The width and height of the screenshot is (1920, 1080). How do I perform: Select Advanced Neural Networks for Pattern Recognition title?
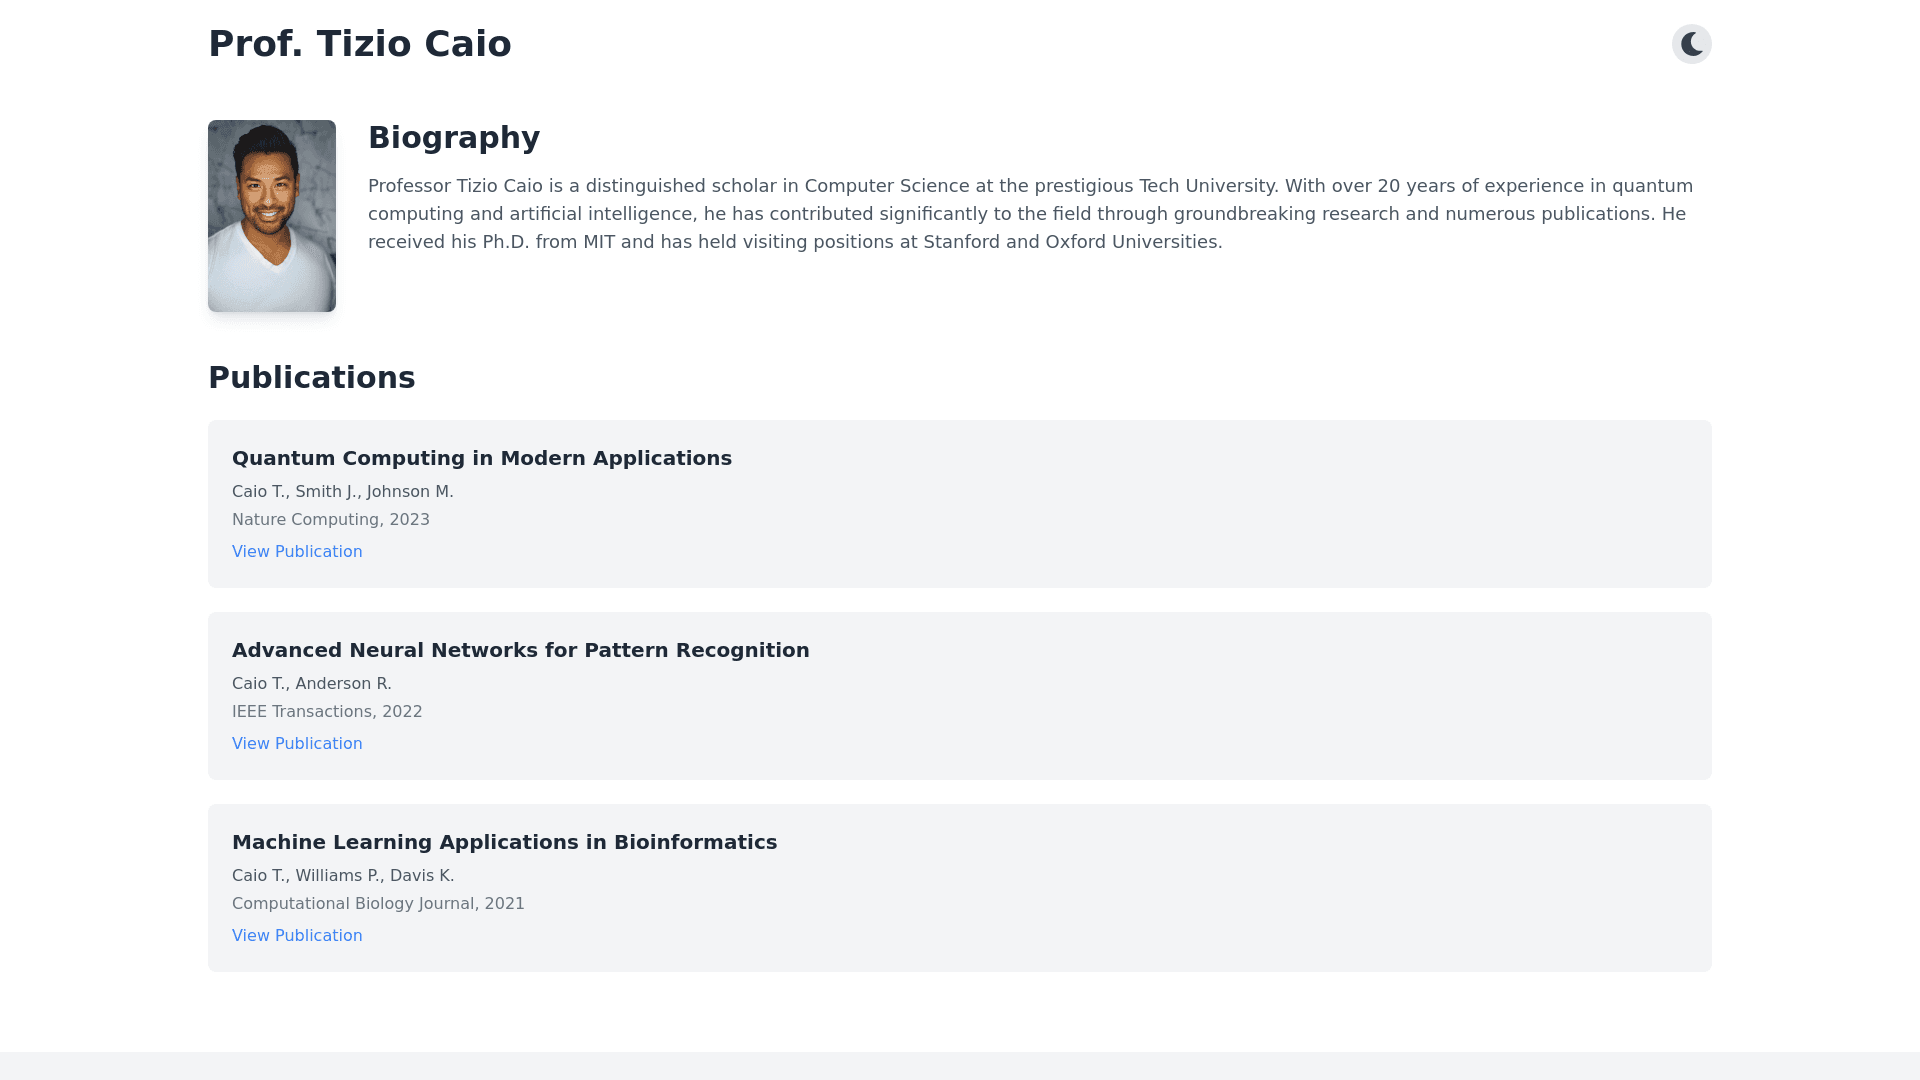coord(521,650)
